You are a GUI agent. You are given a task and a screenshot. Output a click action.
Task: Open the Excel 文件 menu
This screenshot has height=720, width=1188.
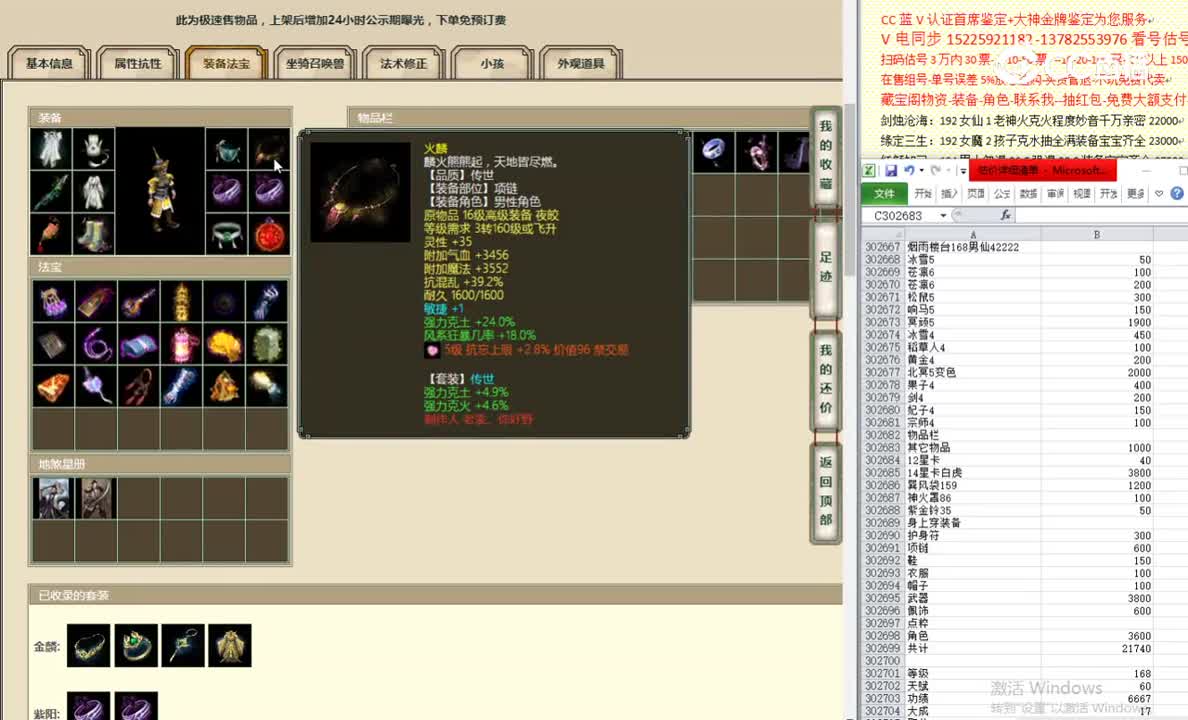pos(886,193)
